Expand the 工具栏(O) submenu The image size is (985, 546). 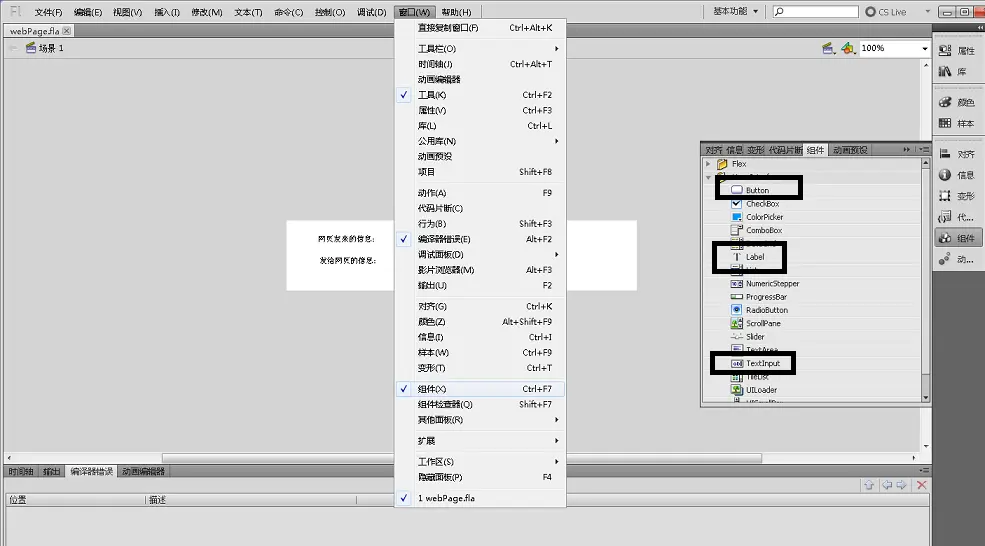pos(481,48)
